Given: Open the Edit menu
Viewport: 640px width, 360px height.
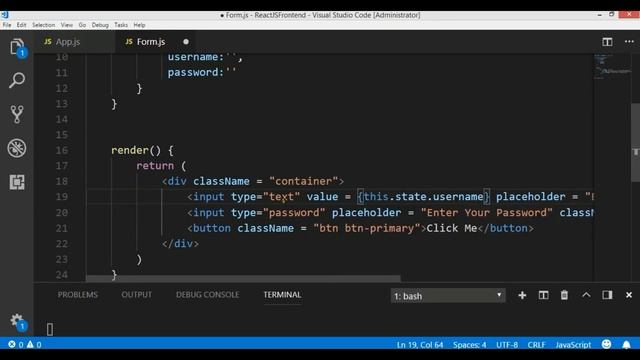Looking at the screenshot, I should click(21, 25).
